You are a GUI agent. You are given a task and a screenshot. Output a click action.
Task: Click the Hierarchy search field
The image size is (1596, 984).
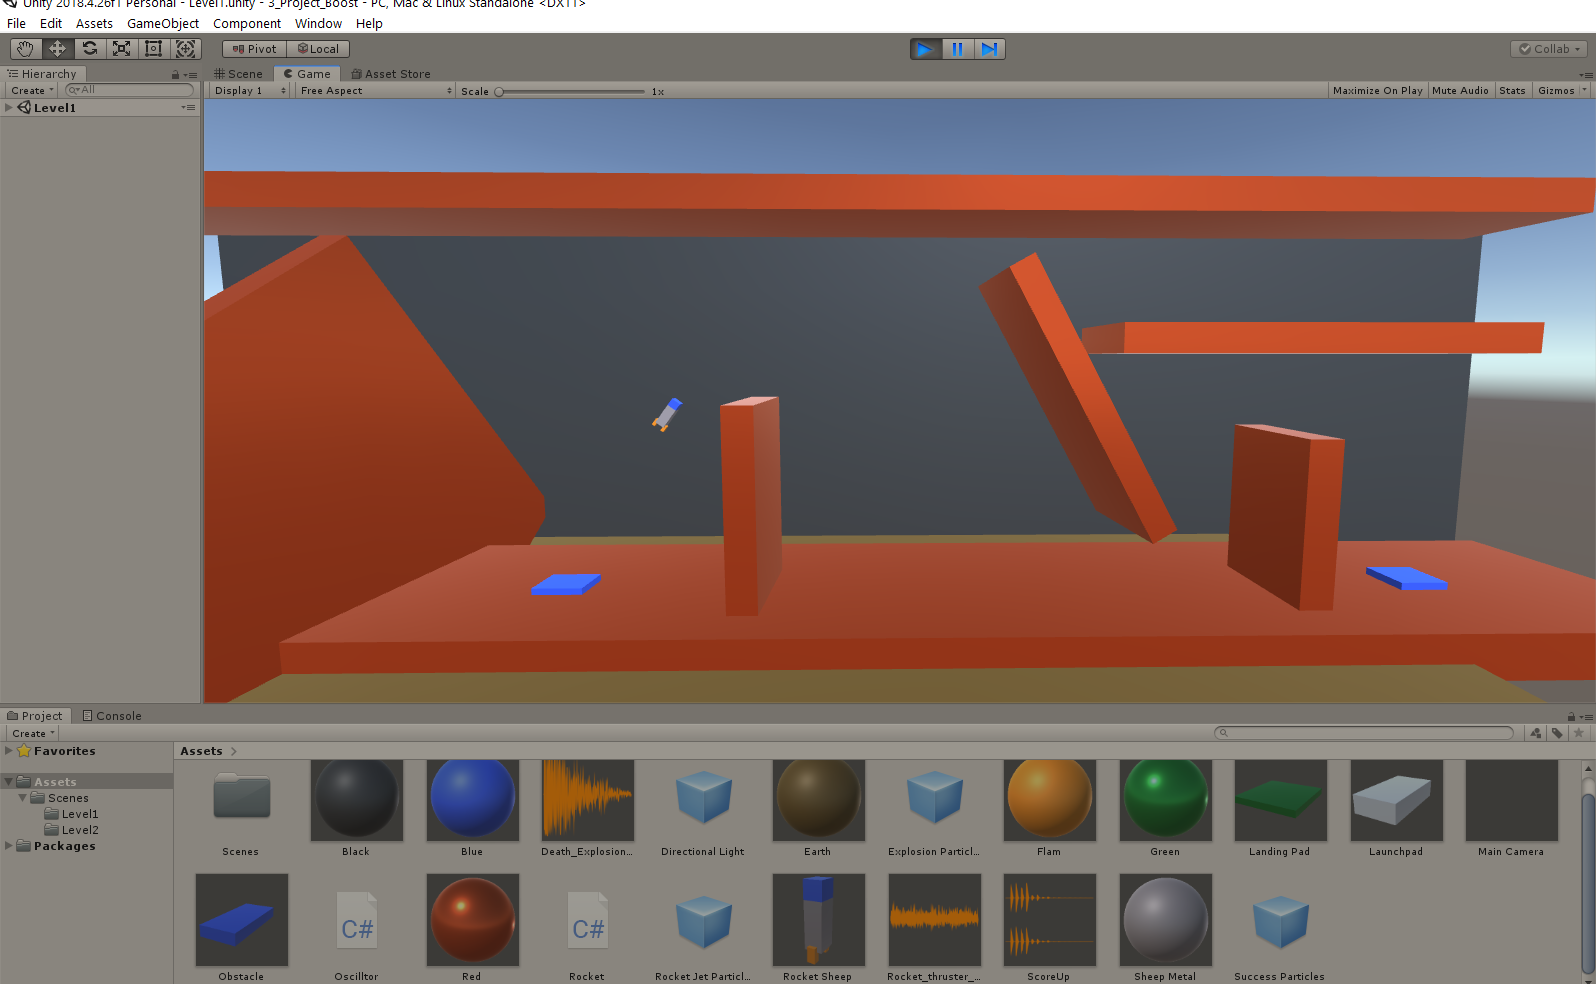tap(129, 90)
